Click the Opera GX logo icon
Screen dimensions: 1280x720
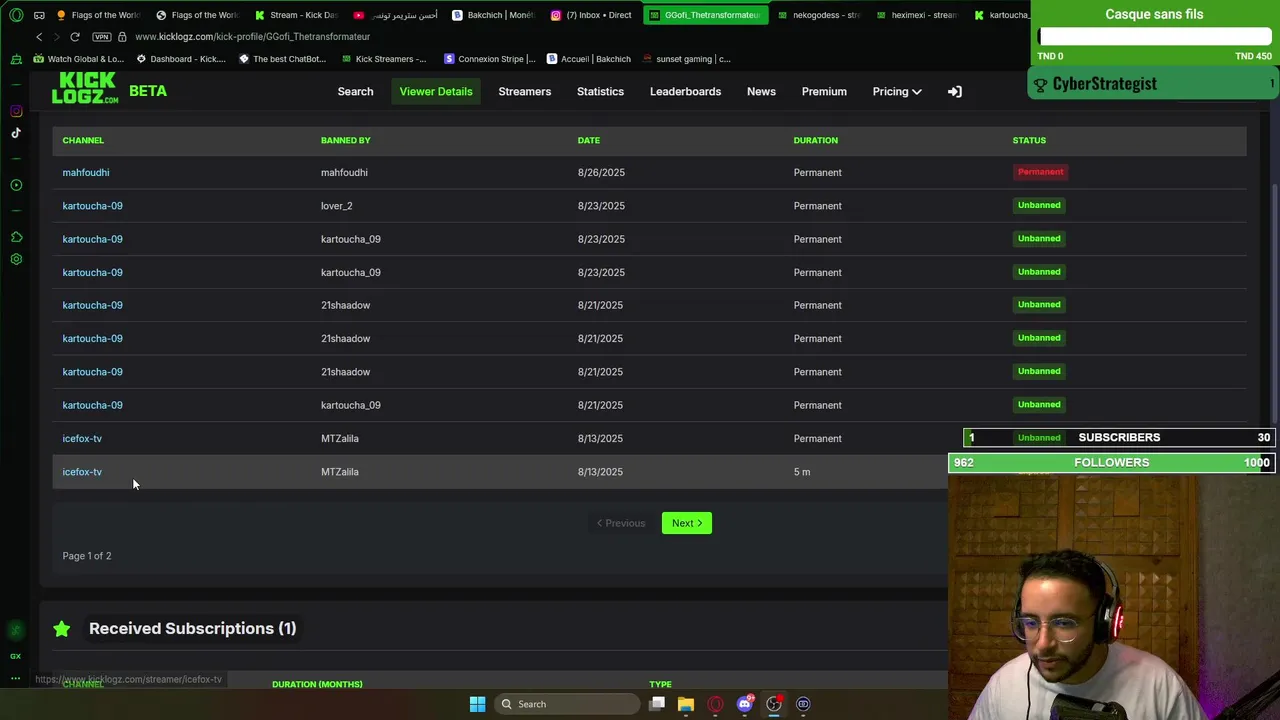(x=16, y=15)
